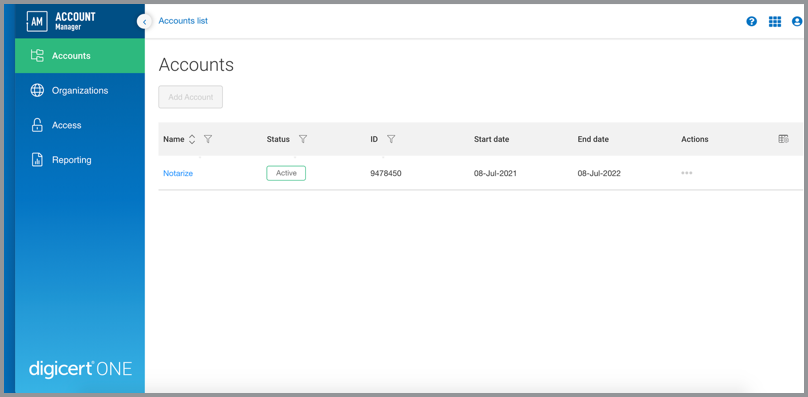The height and width of the screenshot is (397, 808).
Task: Open the ID column filter
Action: coord(391,139)
